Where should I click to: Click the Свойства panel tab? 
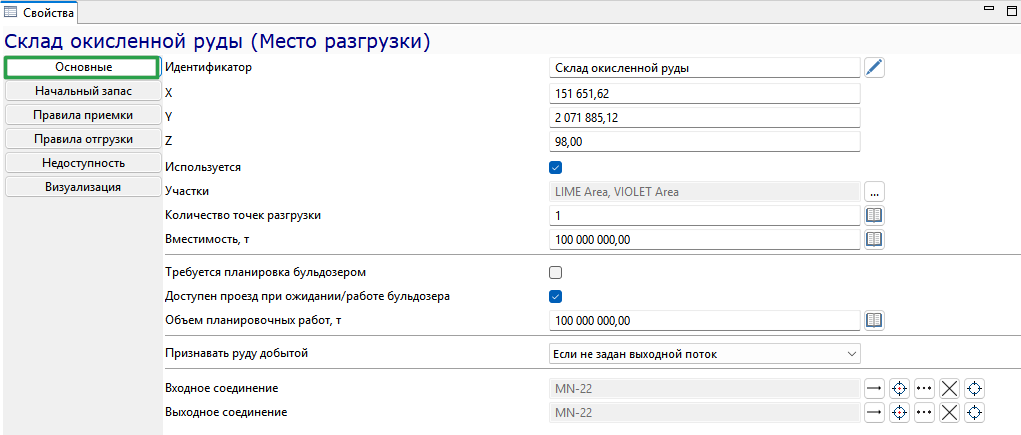tap(40, 12)
